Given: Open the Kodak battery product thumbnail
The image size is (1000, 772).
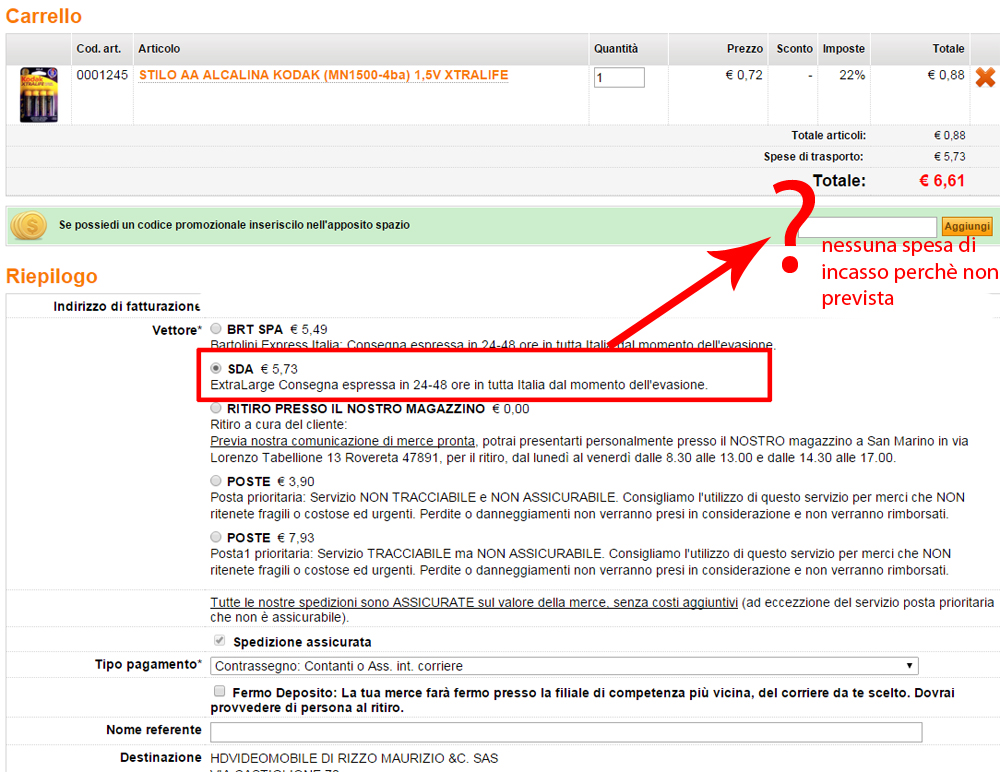Looking at the screenshot, I should 39,94.
